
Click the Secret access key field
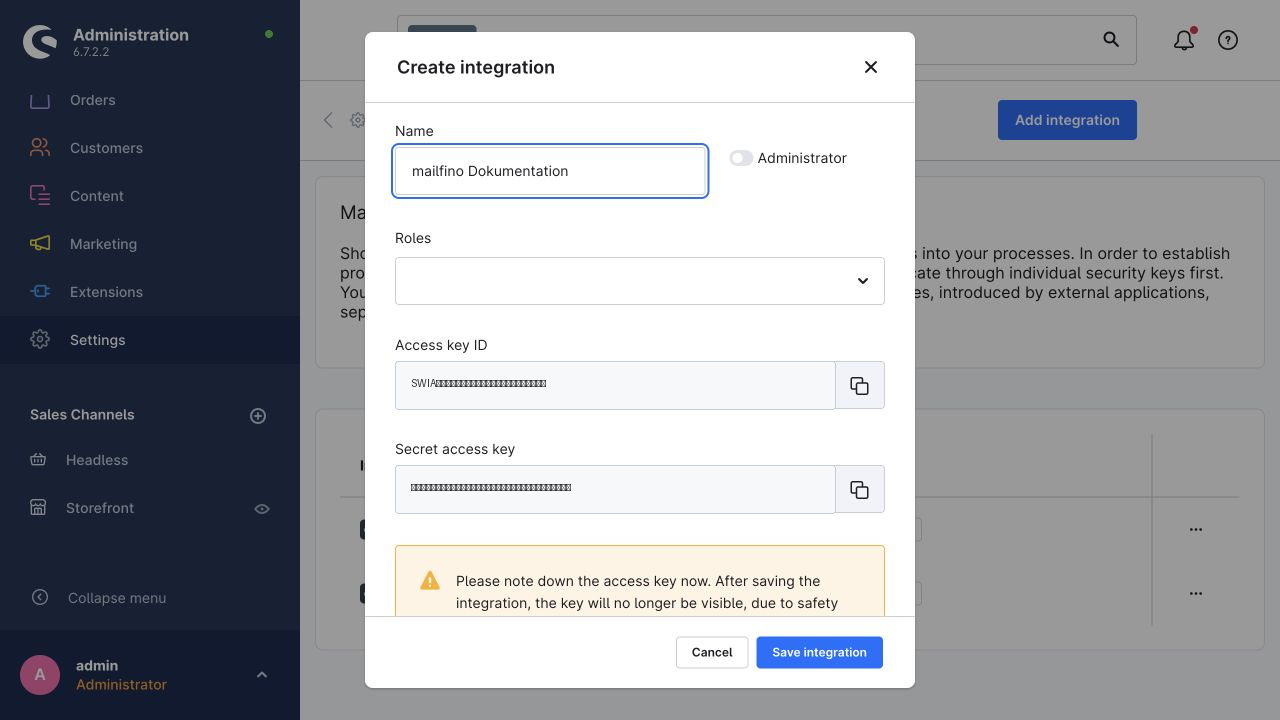tap(615, 489)
